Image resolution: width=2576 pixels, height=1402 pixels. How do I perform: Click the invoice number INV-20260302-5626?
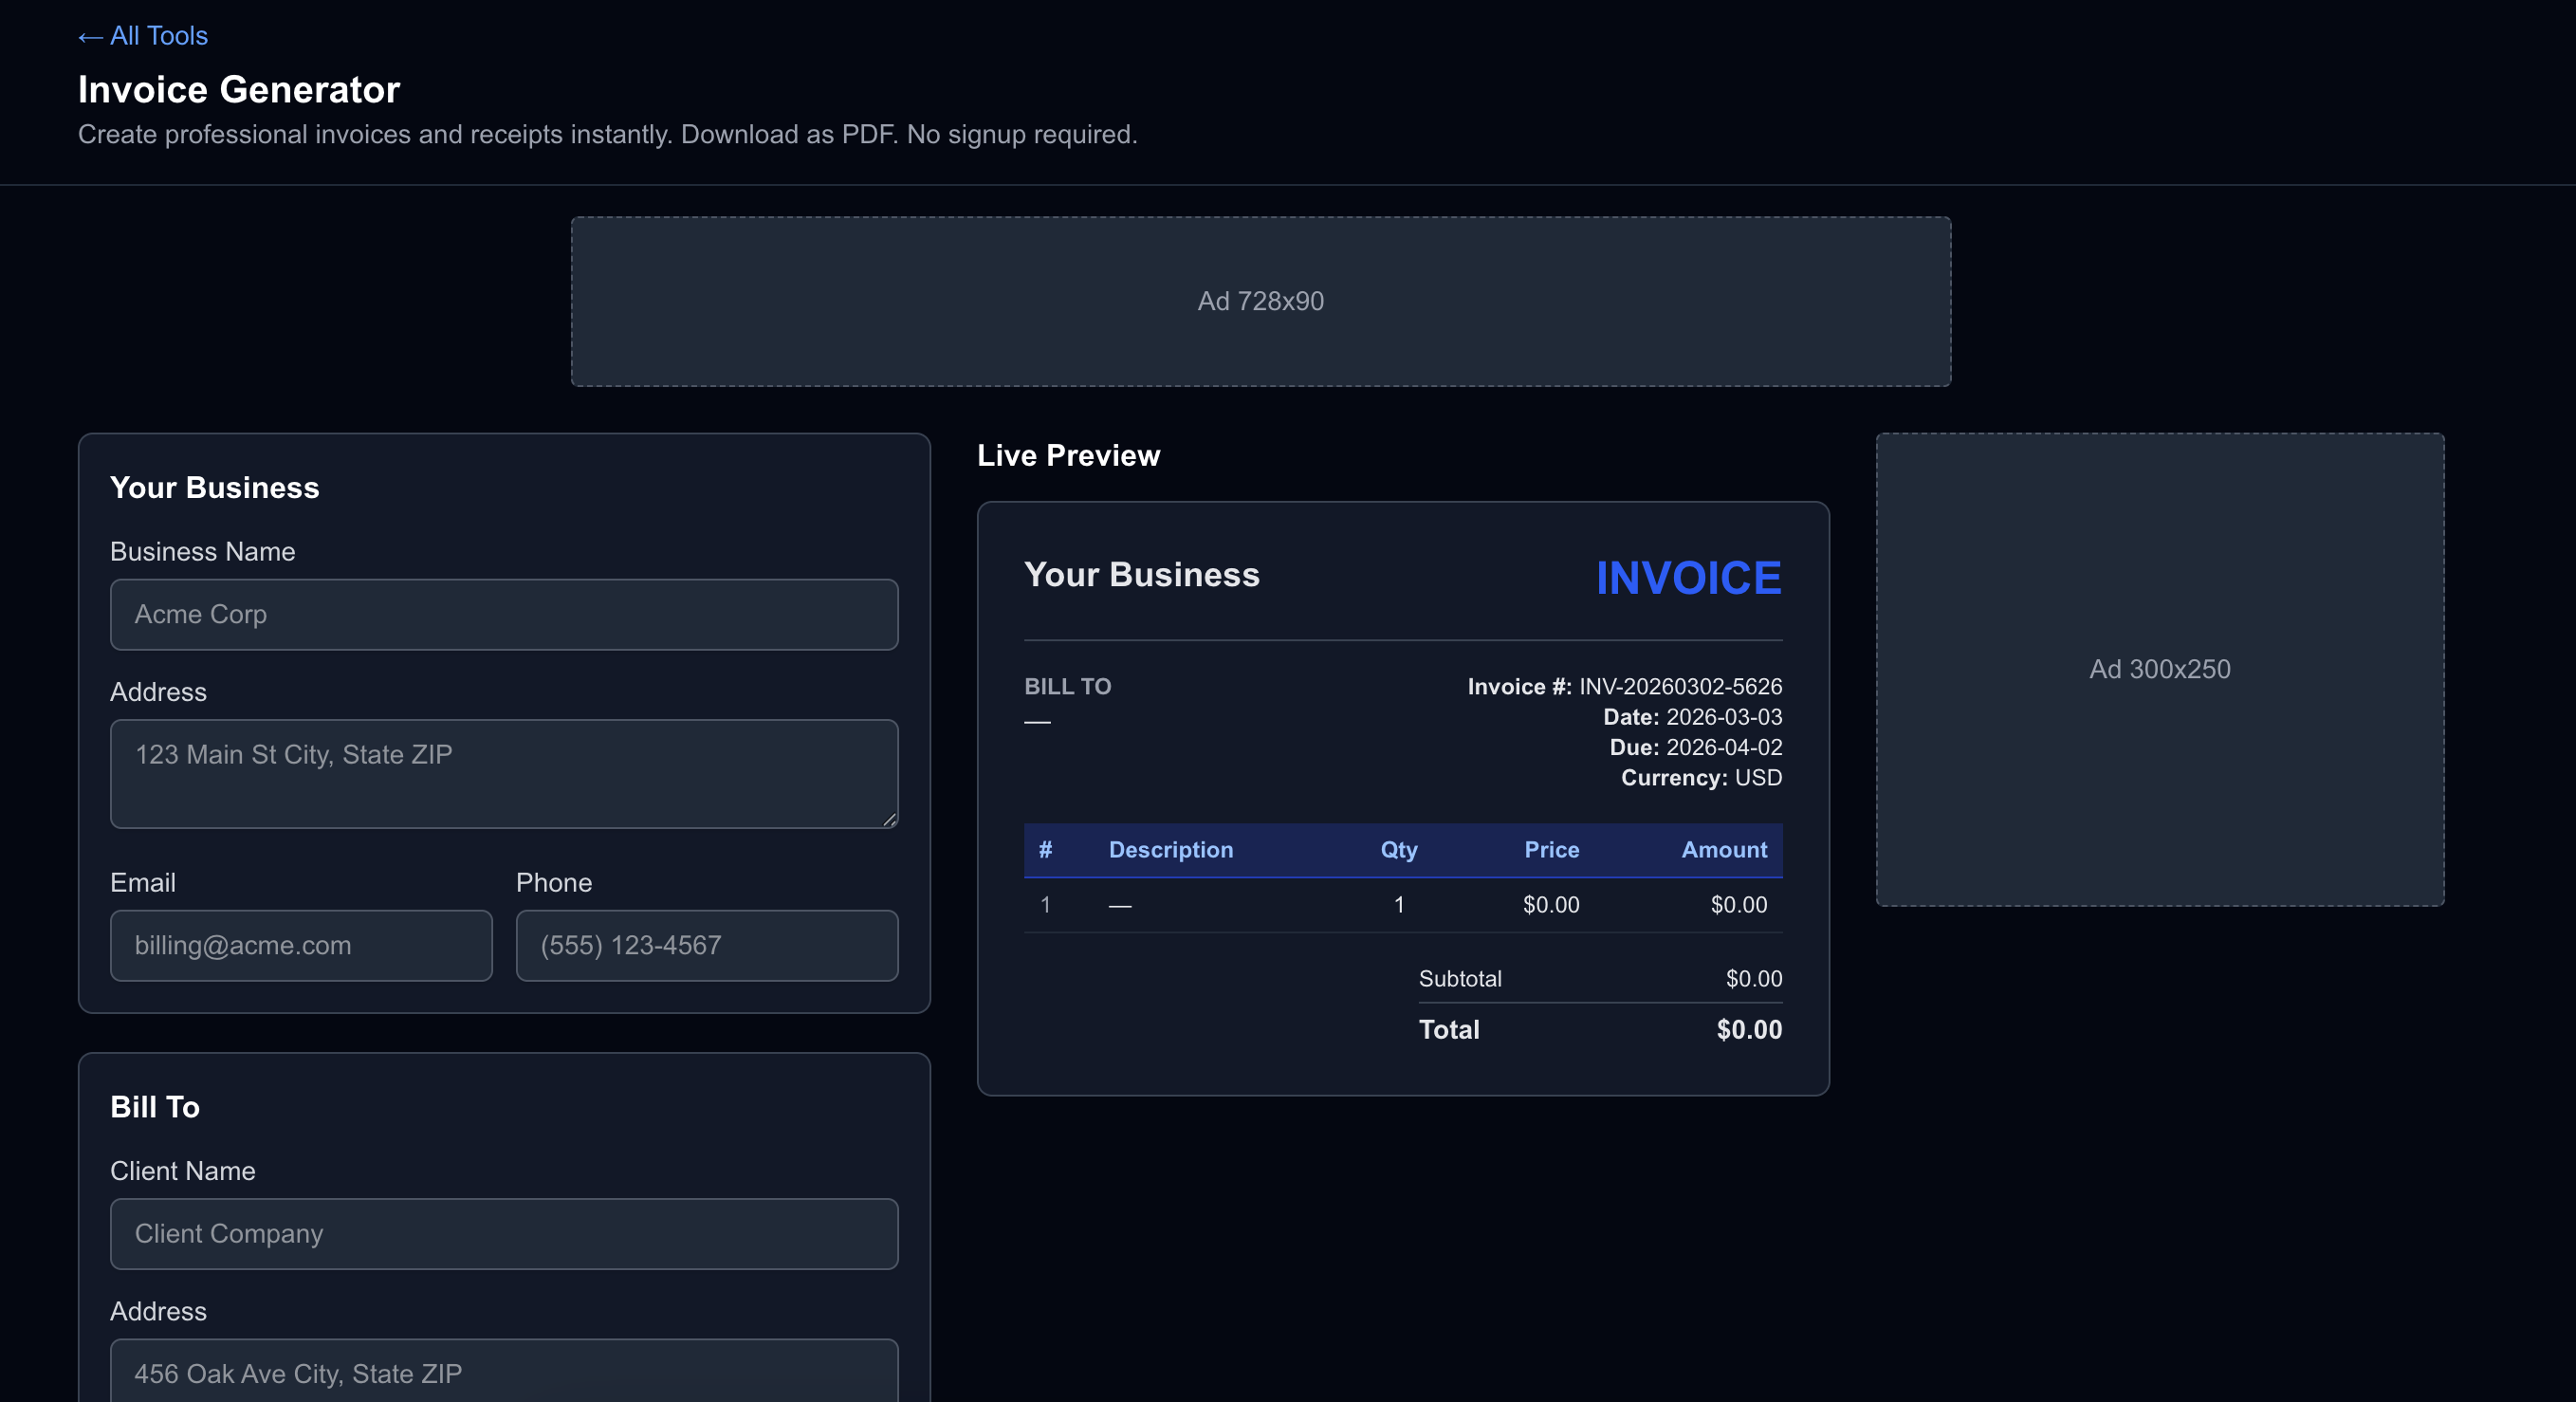(1679, 686)
